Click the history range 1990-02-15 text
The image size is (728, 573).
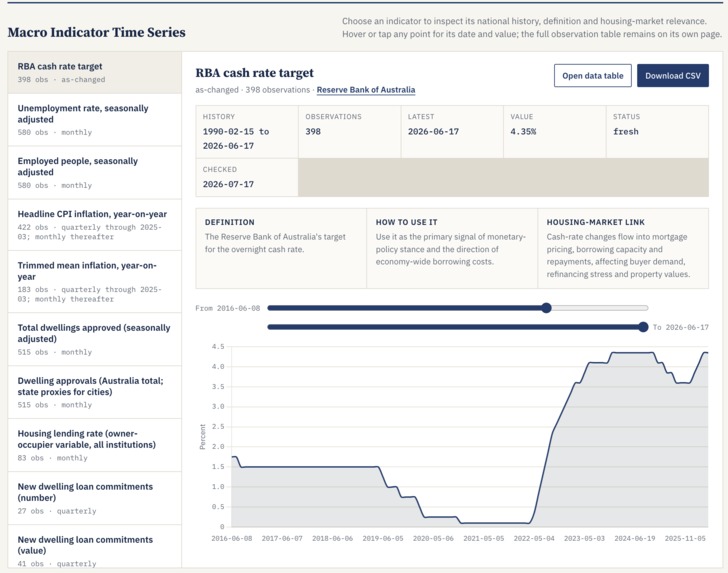(235, 138)
